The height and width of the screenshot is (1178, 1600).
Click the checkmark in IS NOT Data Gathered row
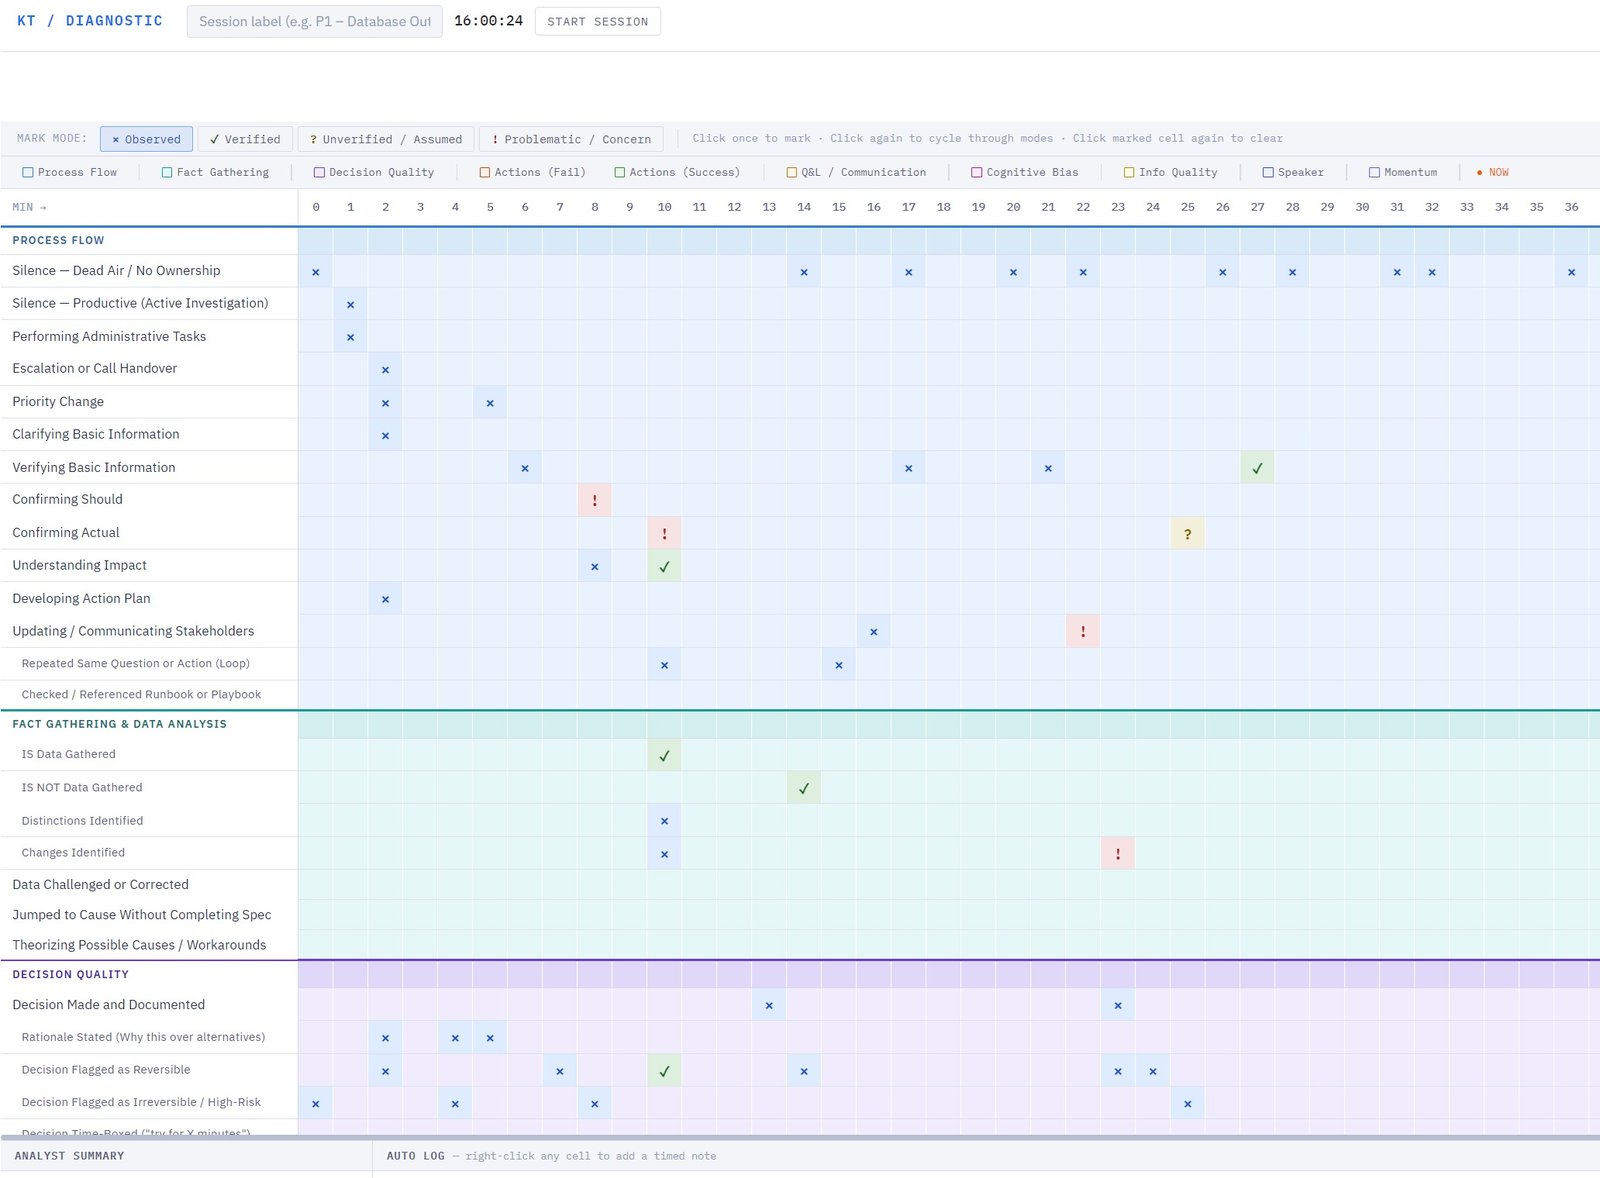pos(804,788)
